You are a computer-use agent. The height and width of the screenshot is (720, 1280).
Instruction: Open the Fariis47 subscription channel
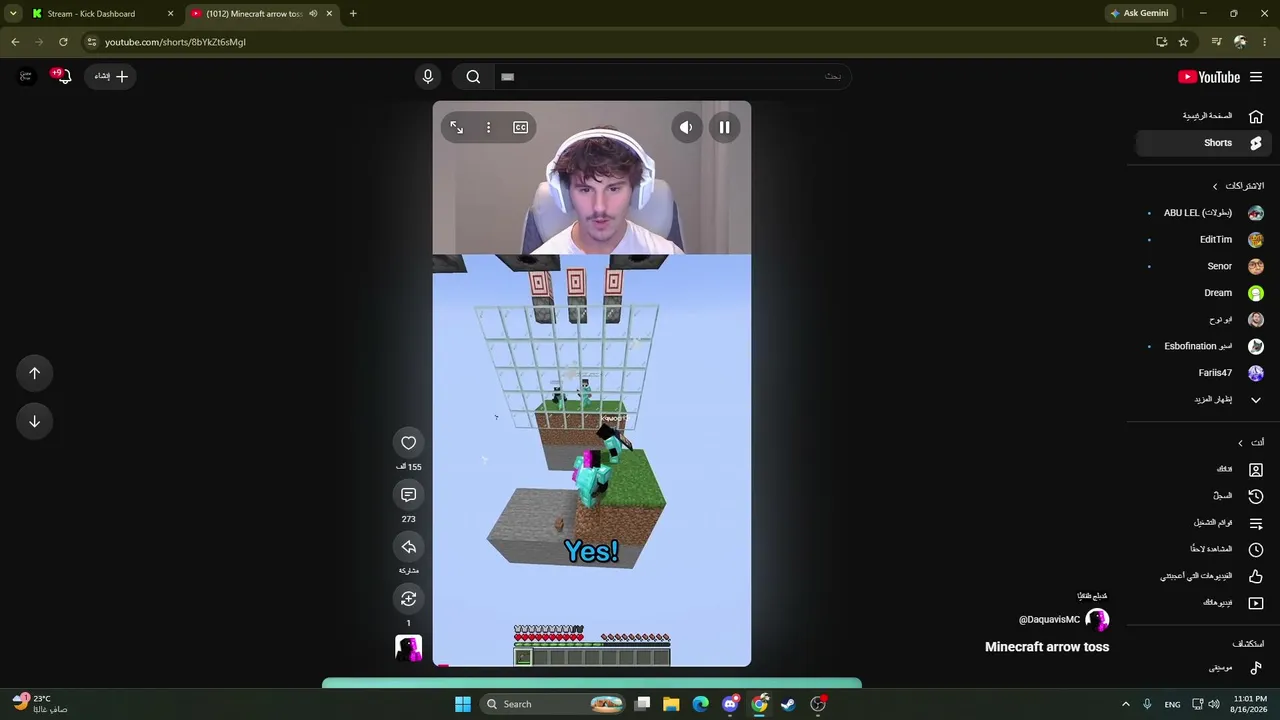pos(1204,373)
